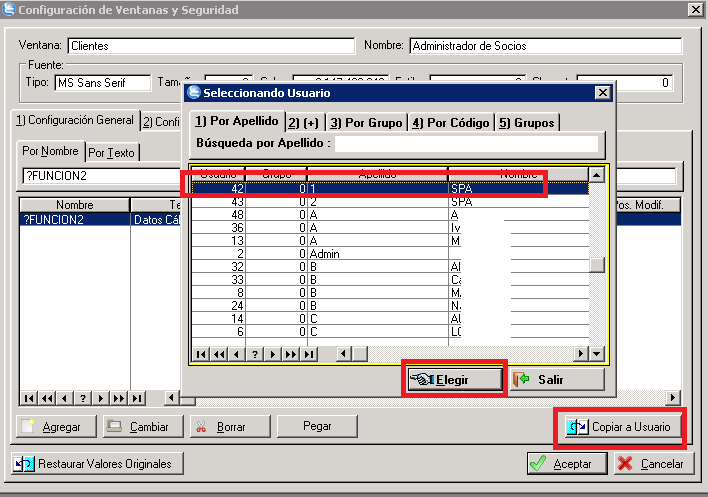Go to previous page in user list navigator
Screen dimensions: 708x497
(219, 354)
